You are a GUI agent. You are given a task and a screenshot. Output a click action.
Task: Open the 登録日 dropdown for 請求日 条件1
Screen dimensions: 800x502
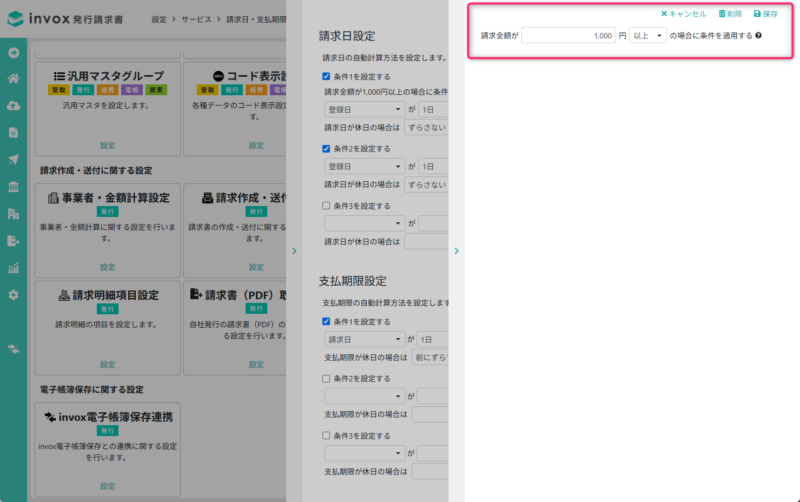click(x=365, y=109)
